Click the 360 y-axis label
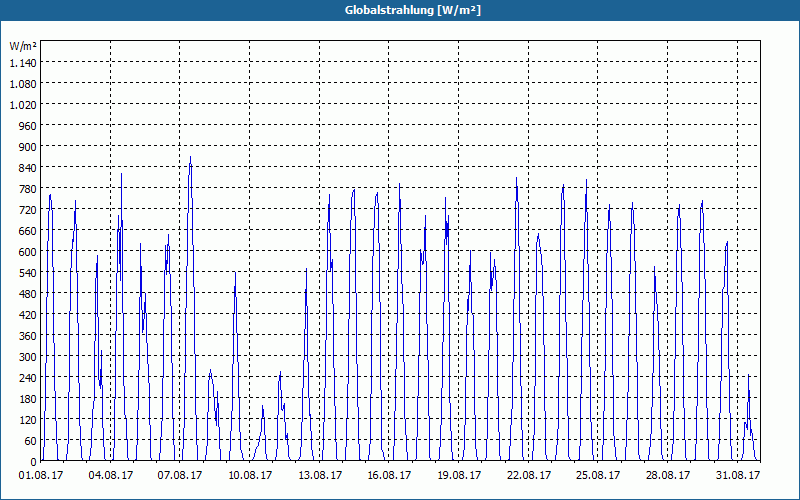The image size is (800, 500). [x=28, y=336]
